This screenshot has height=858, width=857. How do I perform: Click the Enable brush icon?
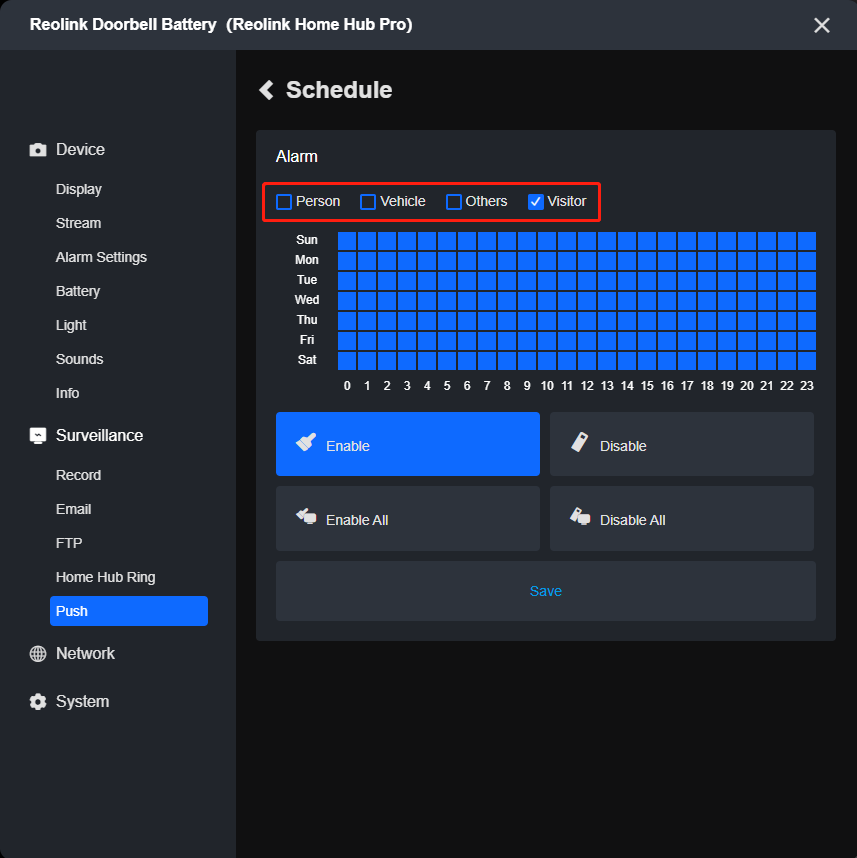[306, 442]
